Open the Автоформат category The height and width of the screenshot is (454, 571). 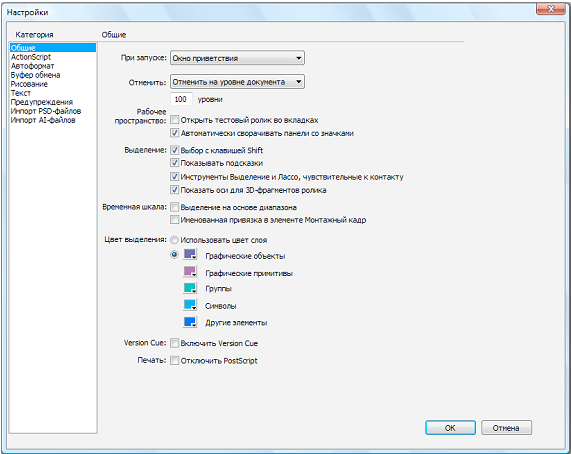(x=32, y=66)
